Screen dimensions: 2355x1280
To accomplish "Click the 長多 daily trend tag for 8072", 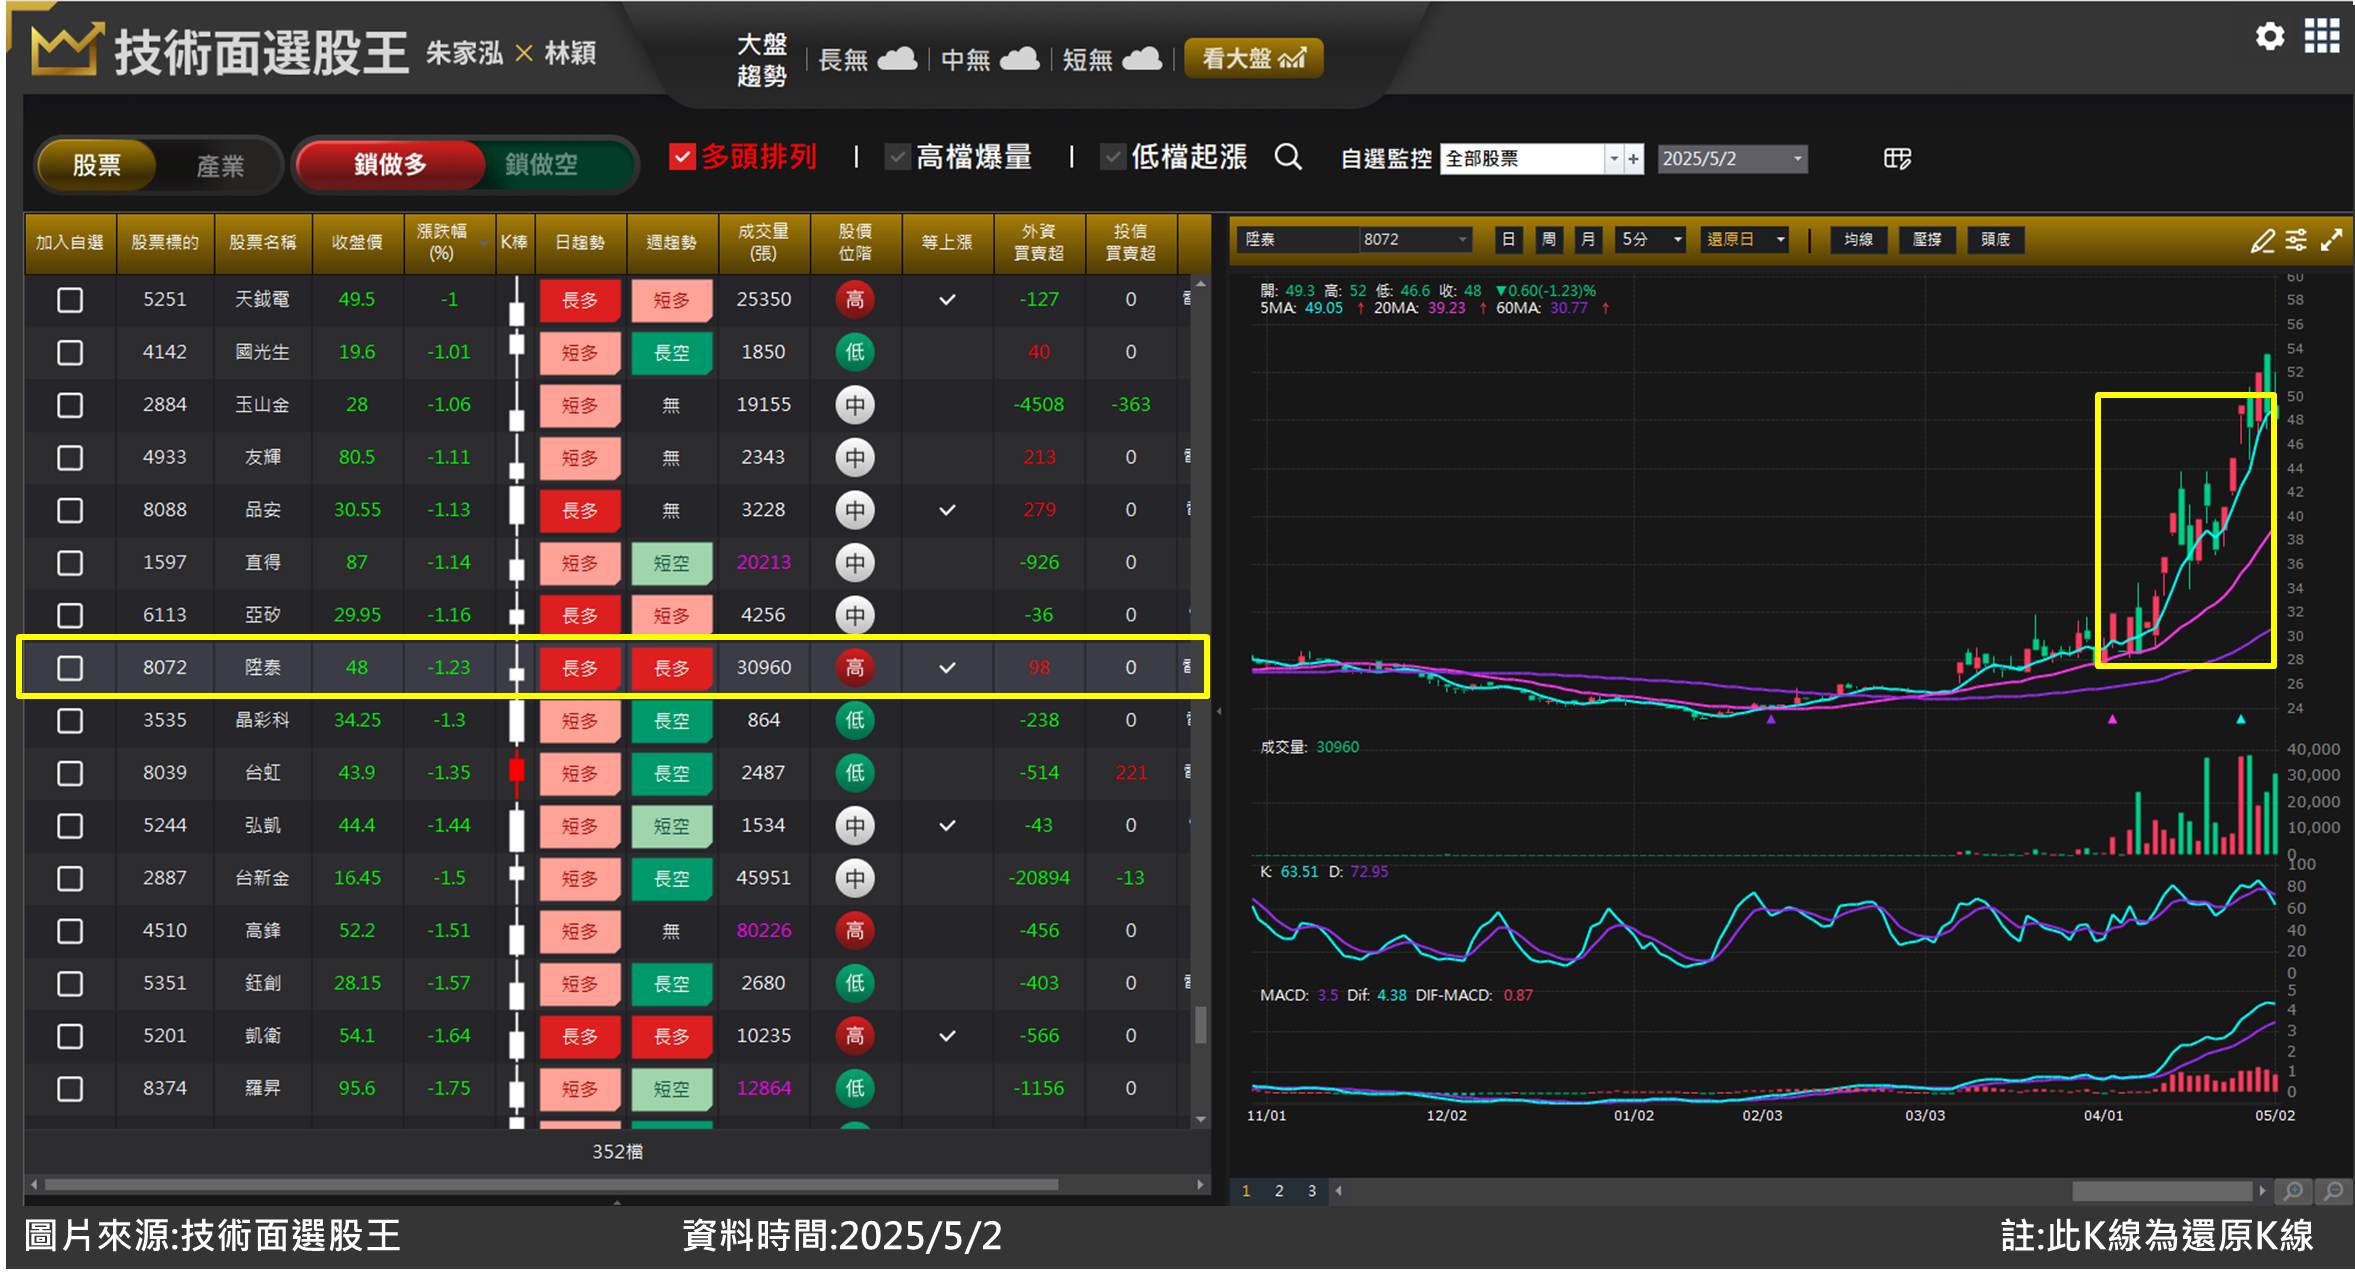I will tap(580, 667).
